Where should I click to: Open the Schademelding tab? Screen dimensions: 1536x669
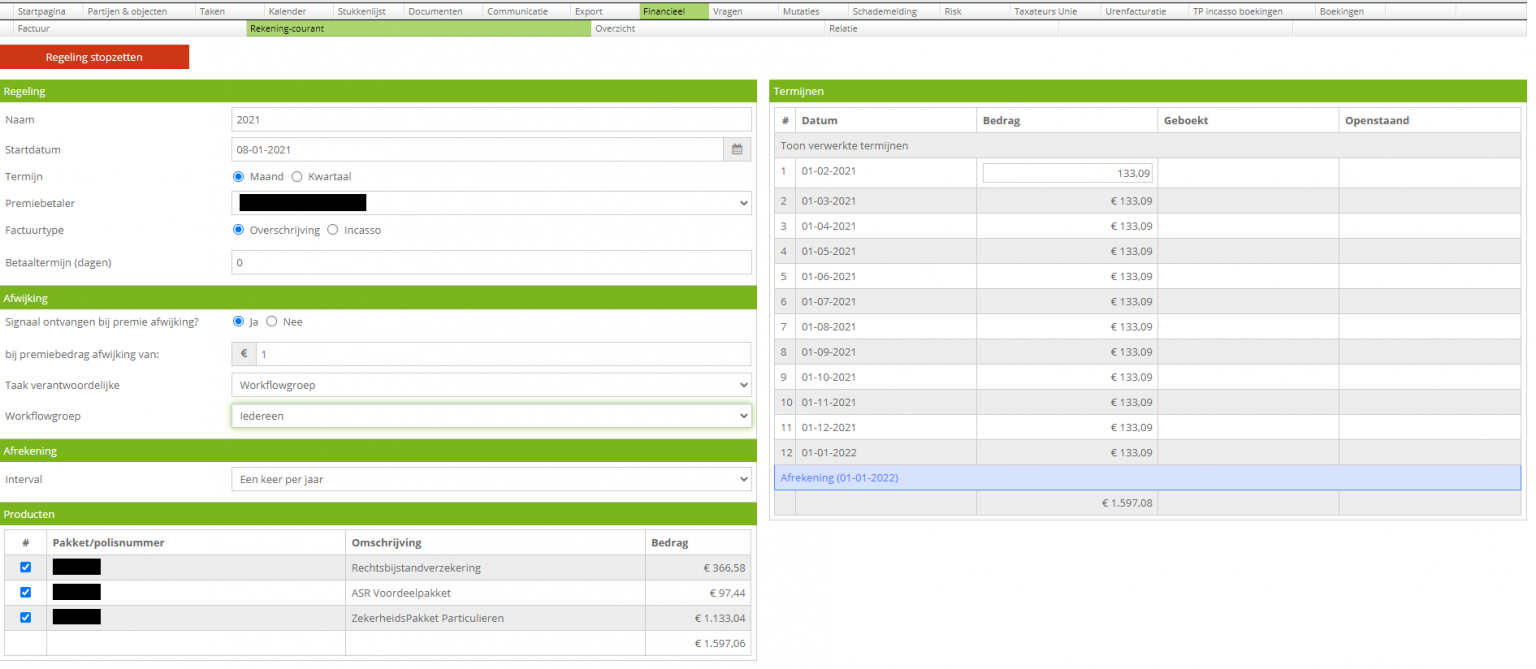884,12
